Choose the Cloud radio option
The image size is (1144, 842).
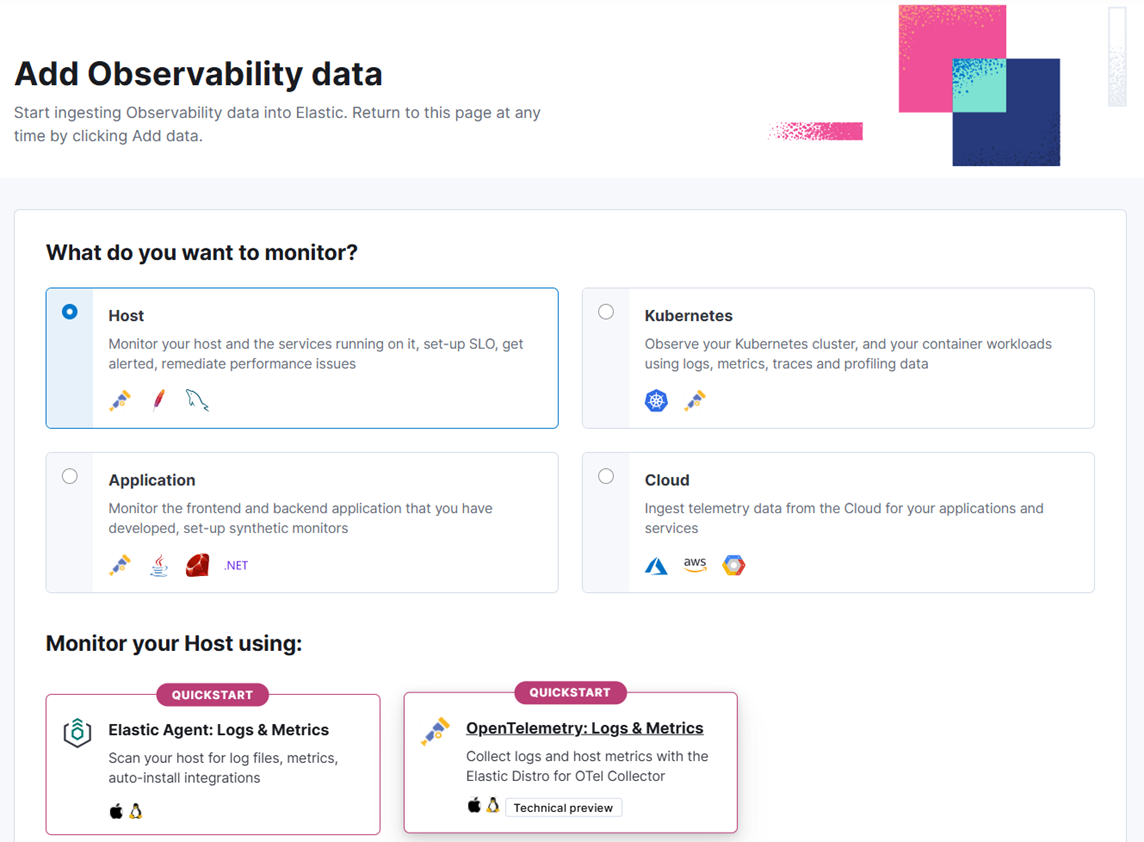tap(606, 476)
